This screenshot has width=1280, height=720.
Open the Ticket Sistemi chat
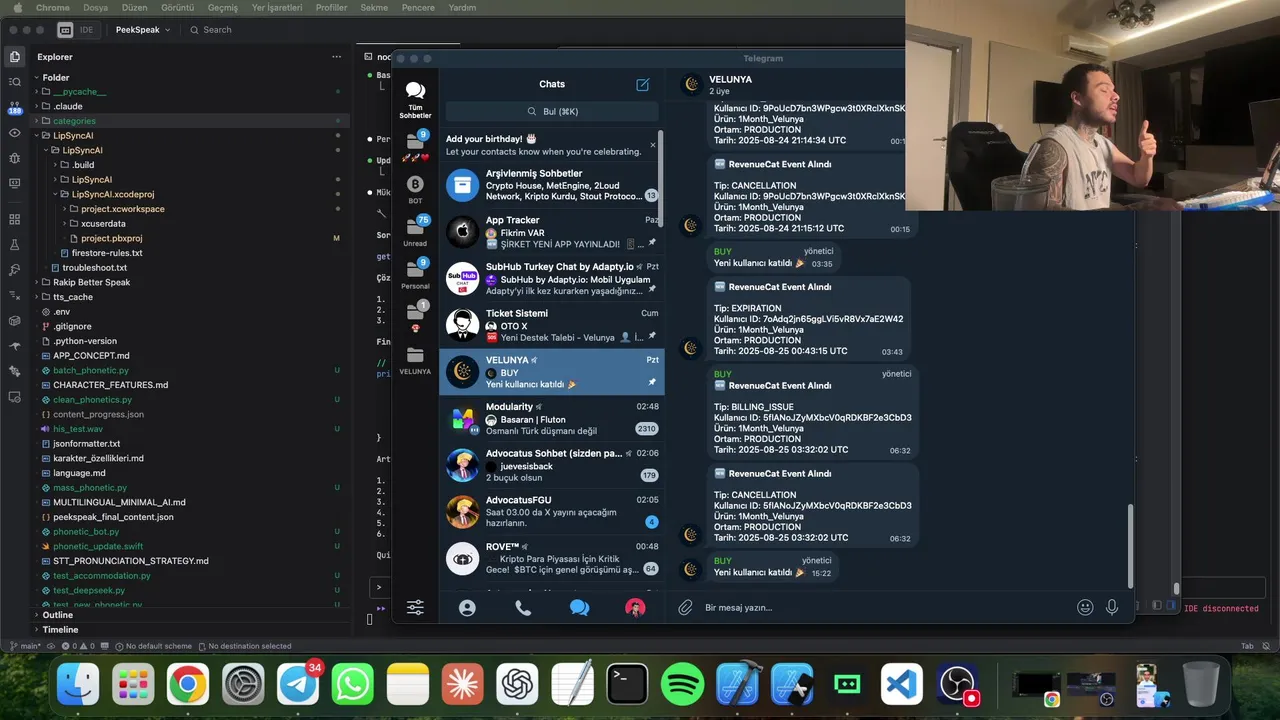coord(552,325)
